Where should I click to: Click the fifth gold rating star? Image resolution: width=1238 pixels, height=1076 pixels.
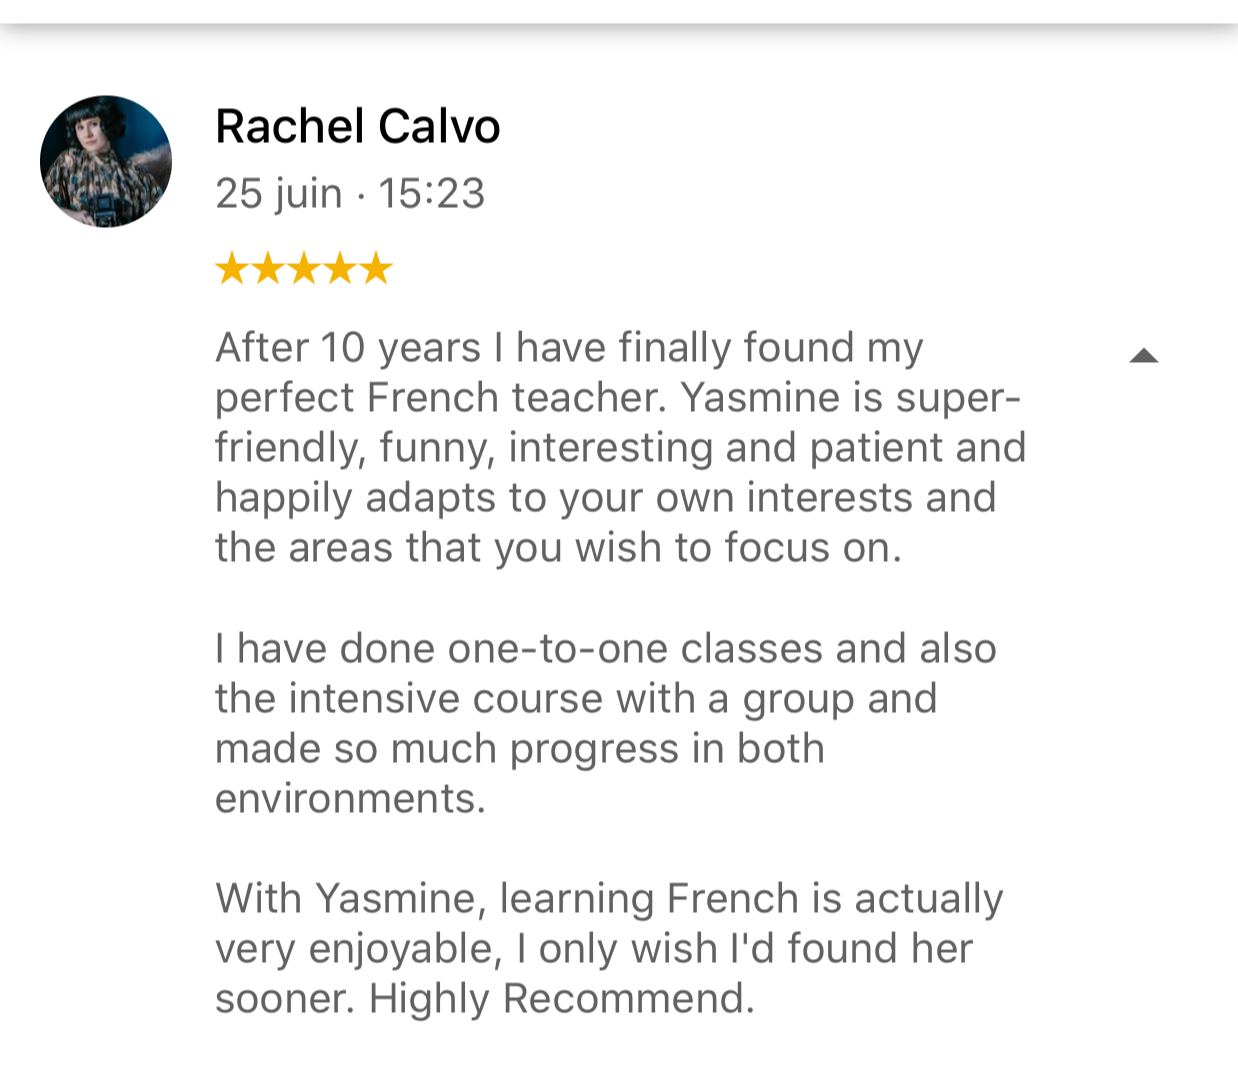(x=376, y=268)
